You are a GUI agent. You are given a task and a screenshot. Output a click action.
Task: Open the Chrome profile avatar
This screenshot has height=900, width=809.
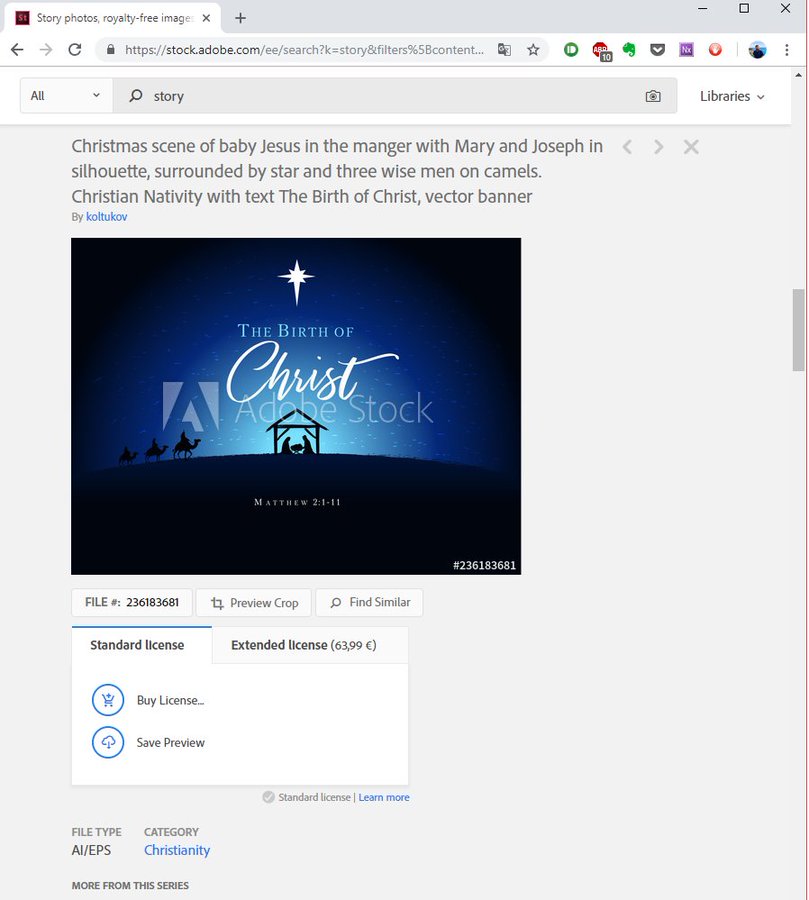(x=757, y=50)
